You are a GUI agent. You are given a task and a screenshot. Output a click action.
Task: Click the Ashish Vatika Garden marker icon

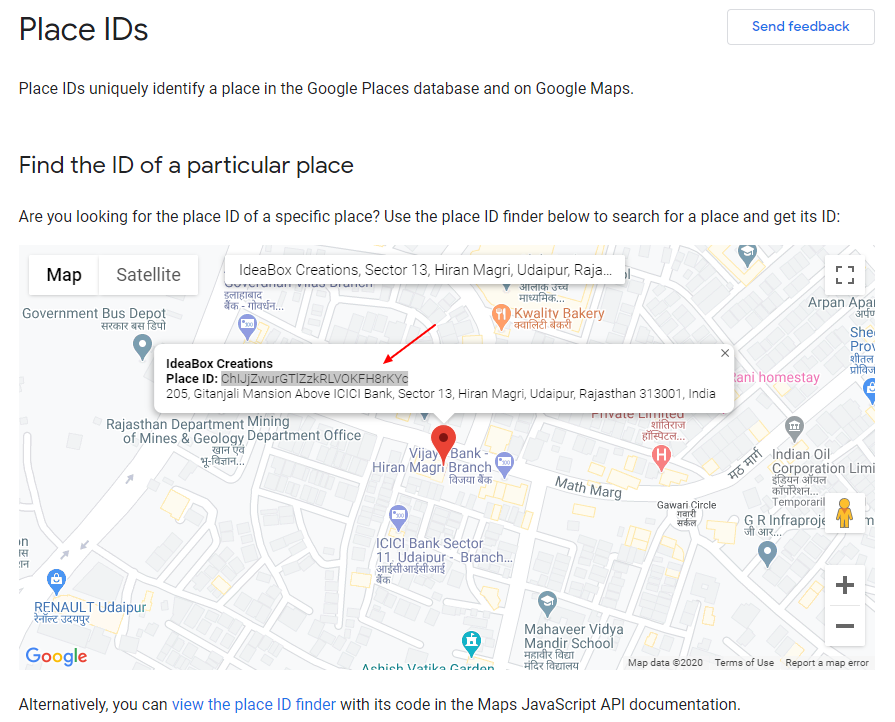coord(471,644)
